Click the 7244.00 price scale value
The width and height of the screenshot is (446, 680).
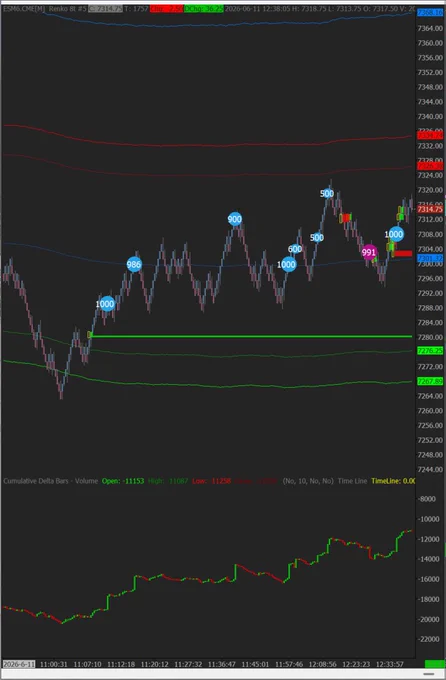pyautogui.click(x=430, y=469)
